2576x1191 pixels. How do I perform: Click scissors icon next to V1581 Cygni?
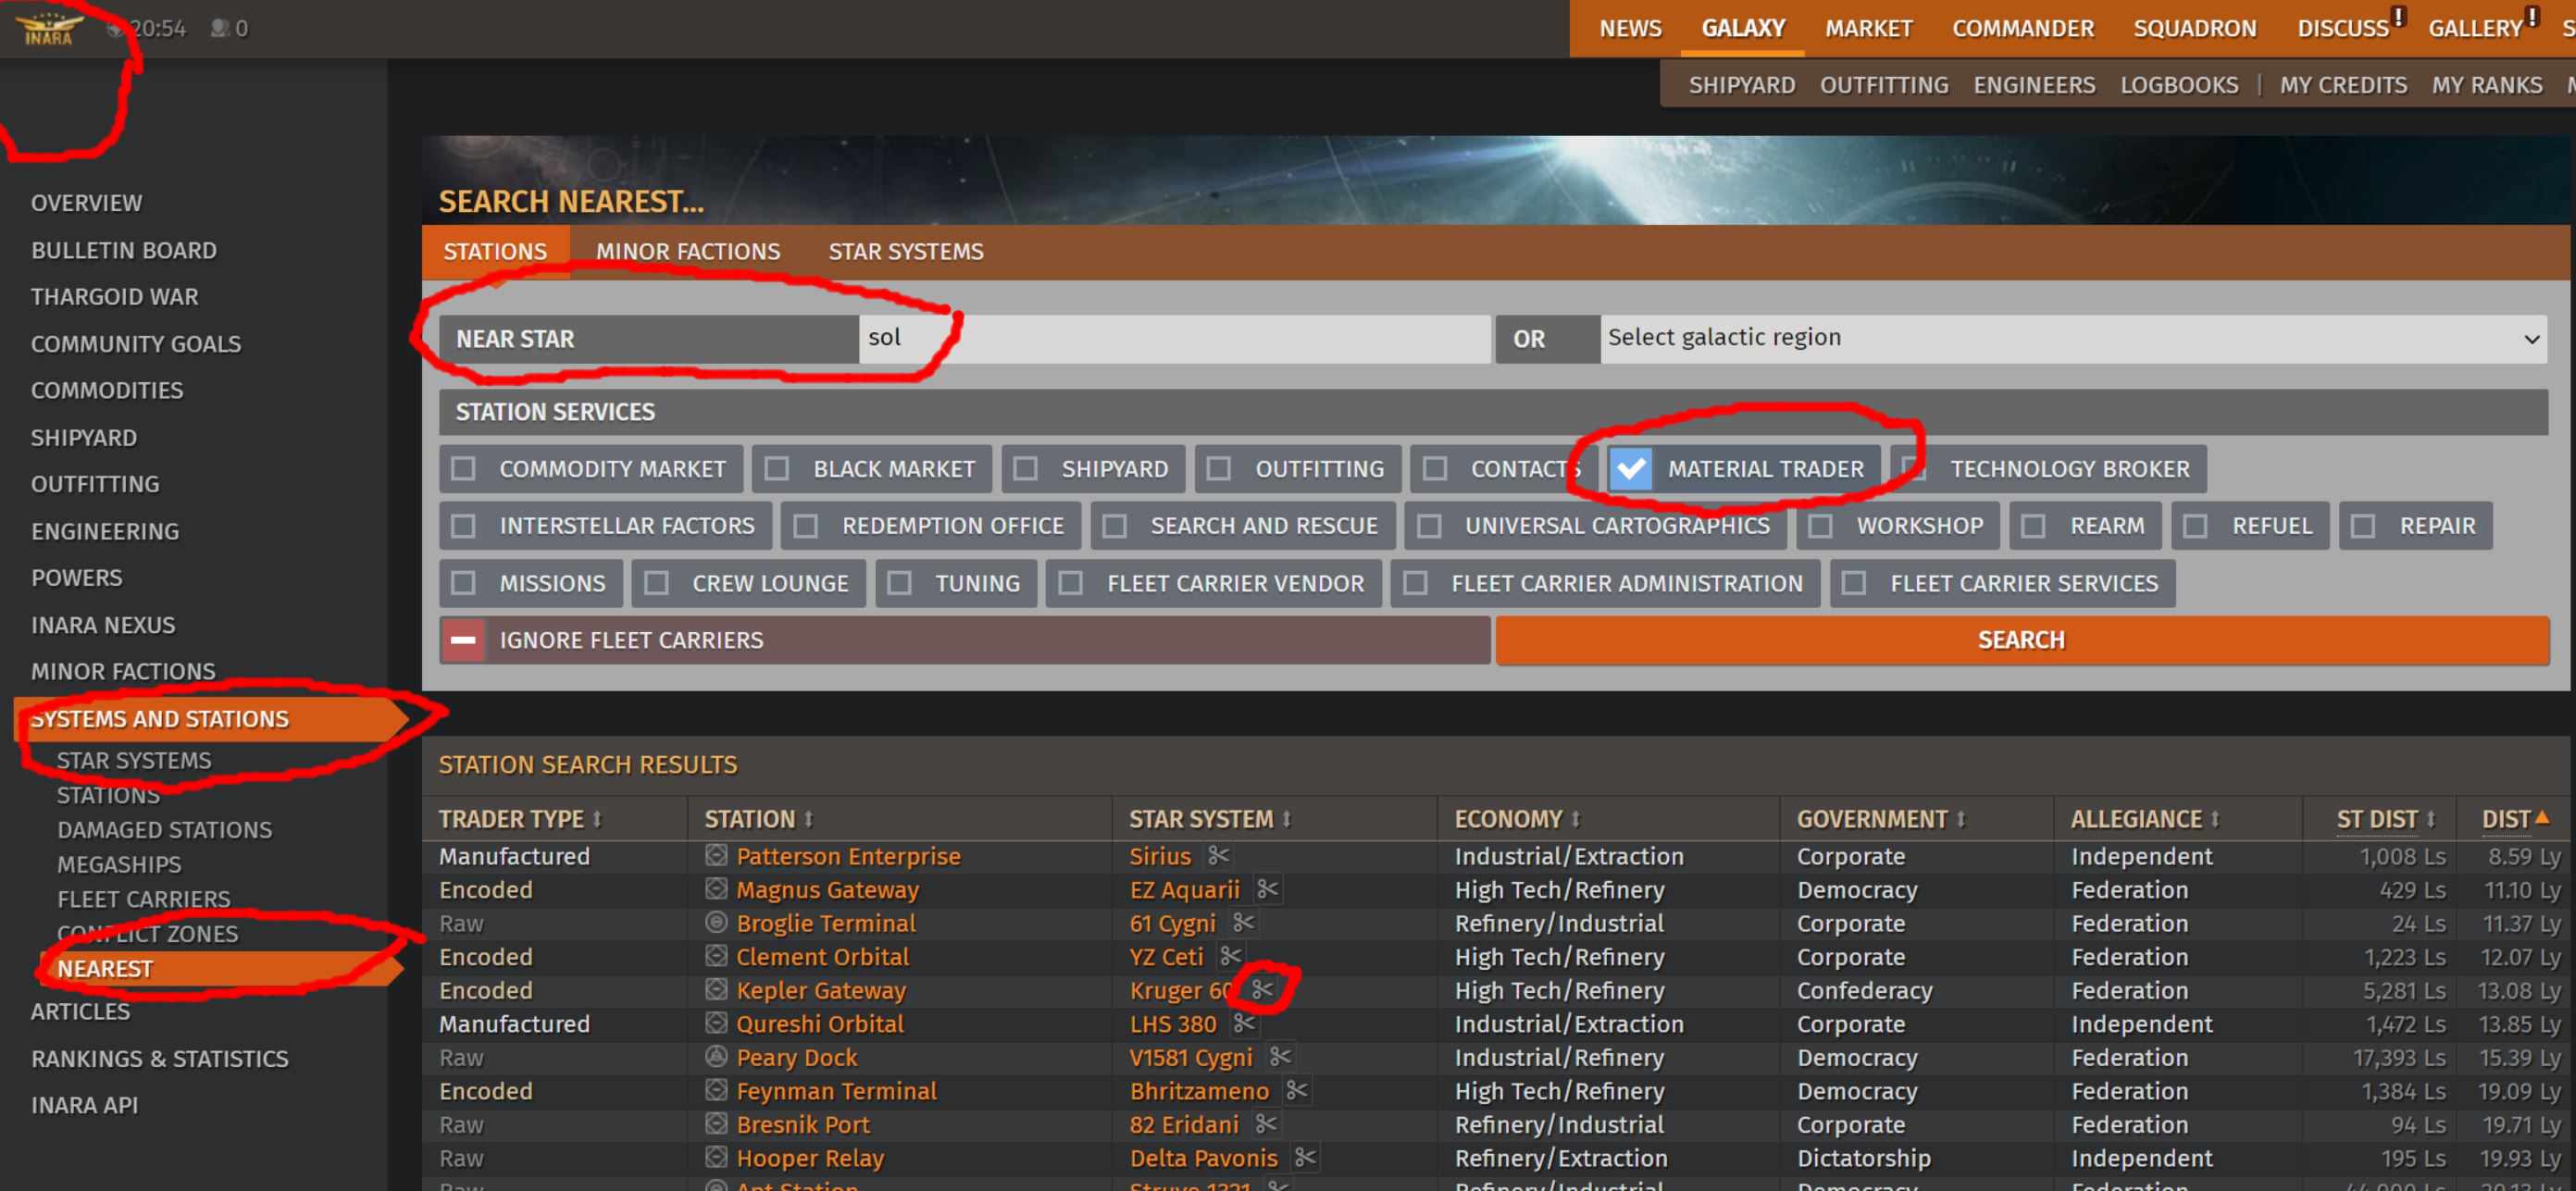pos(1279,1057)
